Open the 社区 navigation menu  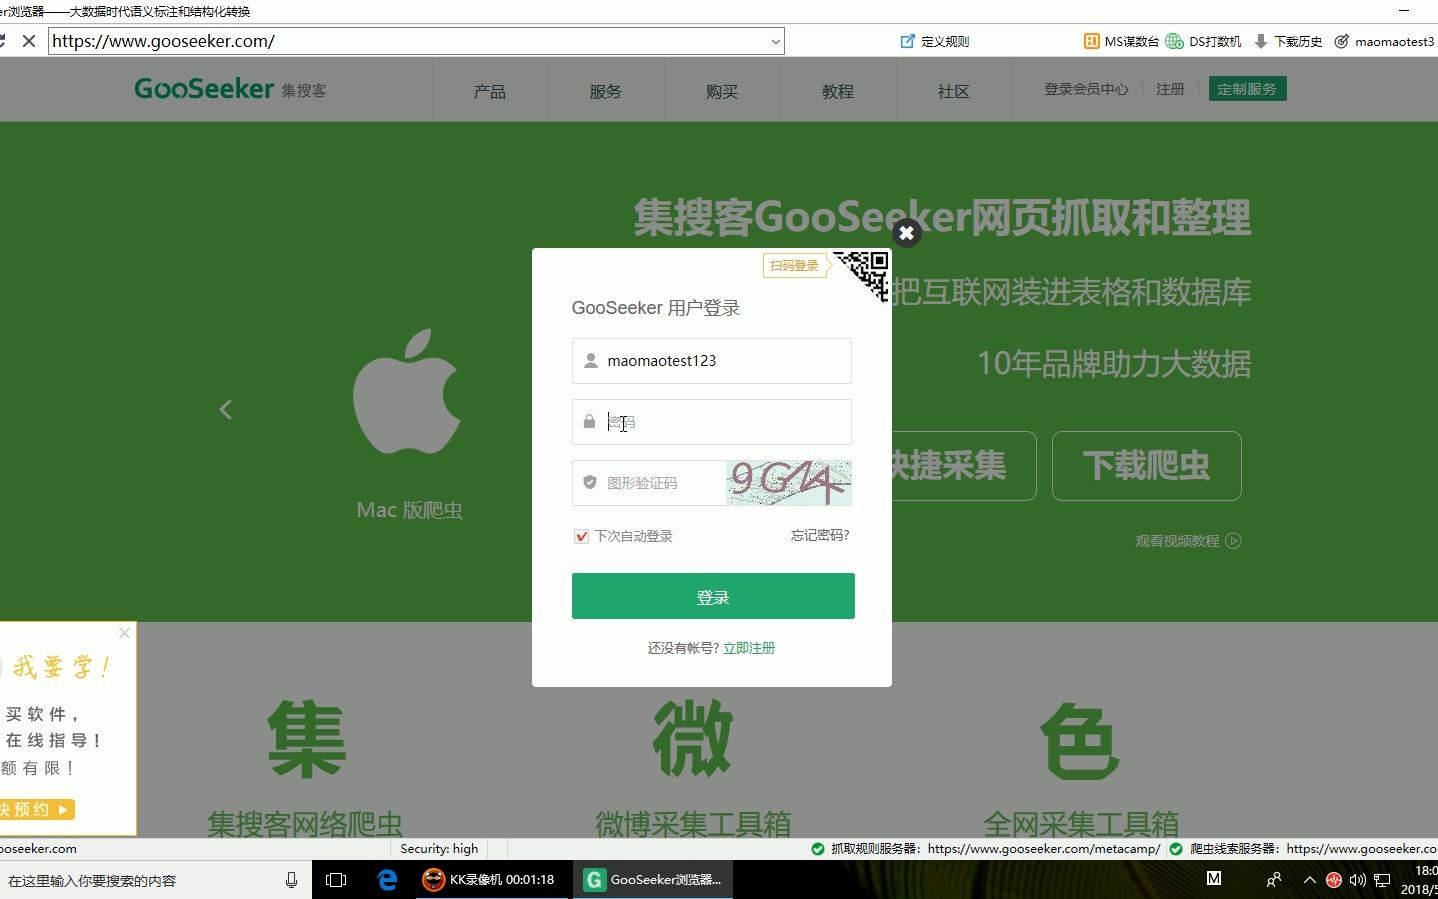[x=954, y=91]
